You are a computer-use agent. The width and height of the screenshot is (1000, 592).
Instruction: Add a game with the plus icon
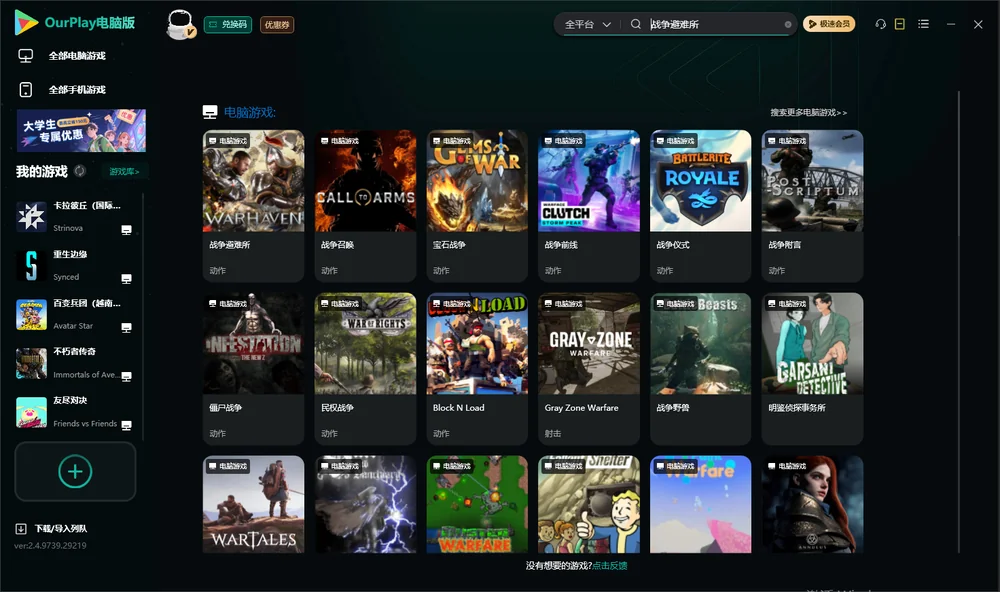coord(75,471)
